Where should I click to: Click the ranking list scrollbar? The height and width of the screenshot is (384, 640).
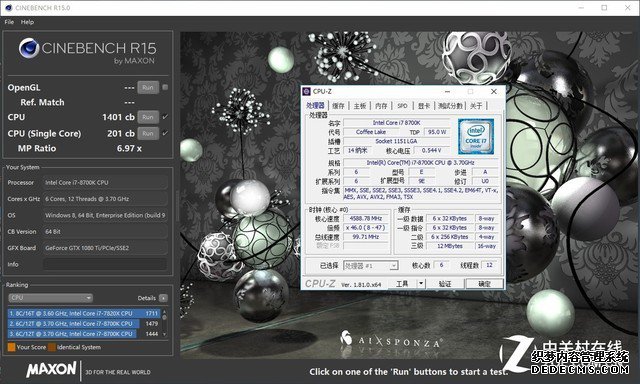[164, 323]
